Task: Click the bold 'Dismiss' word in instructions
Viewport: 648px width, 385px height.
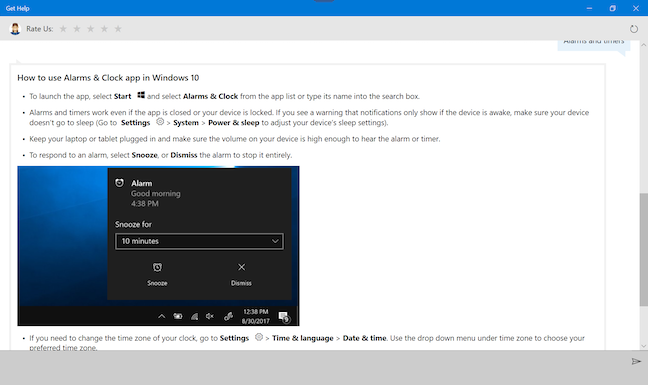Action: [184, 155]
